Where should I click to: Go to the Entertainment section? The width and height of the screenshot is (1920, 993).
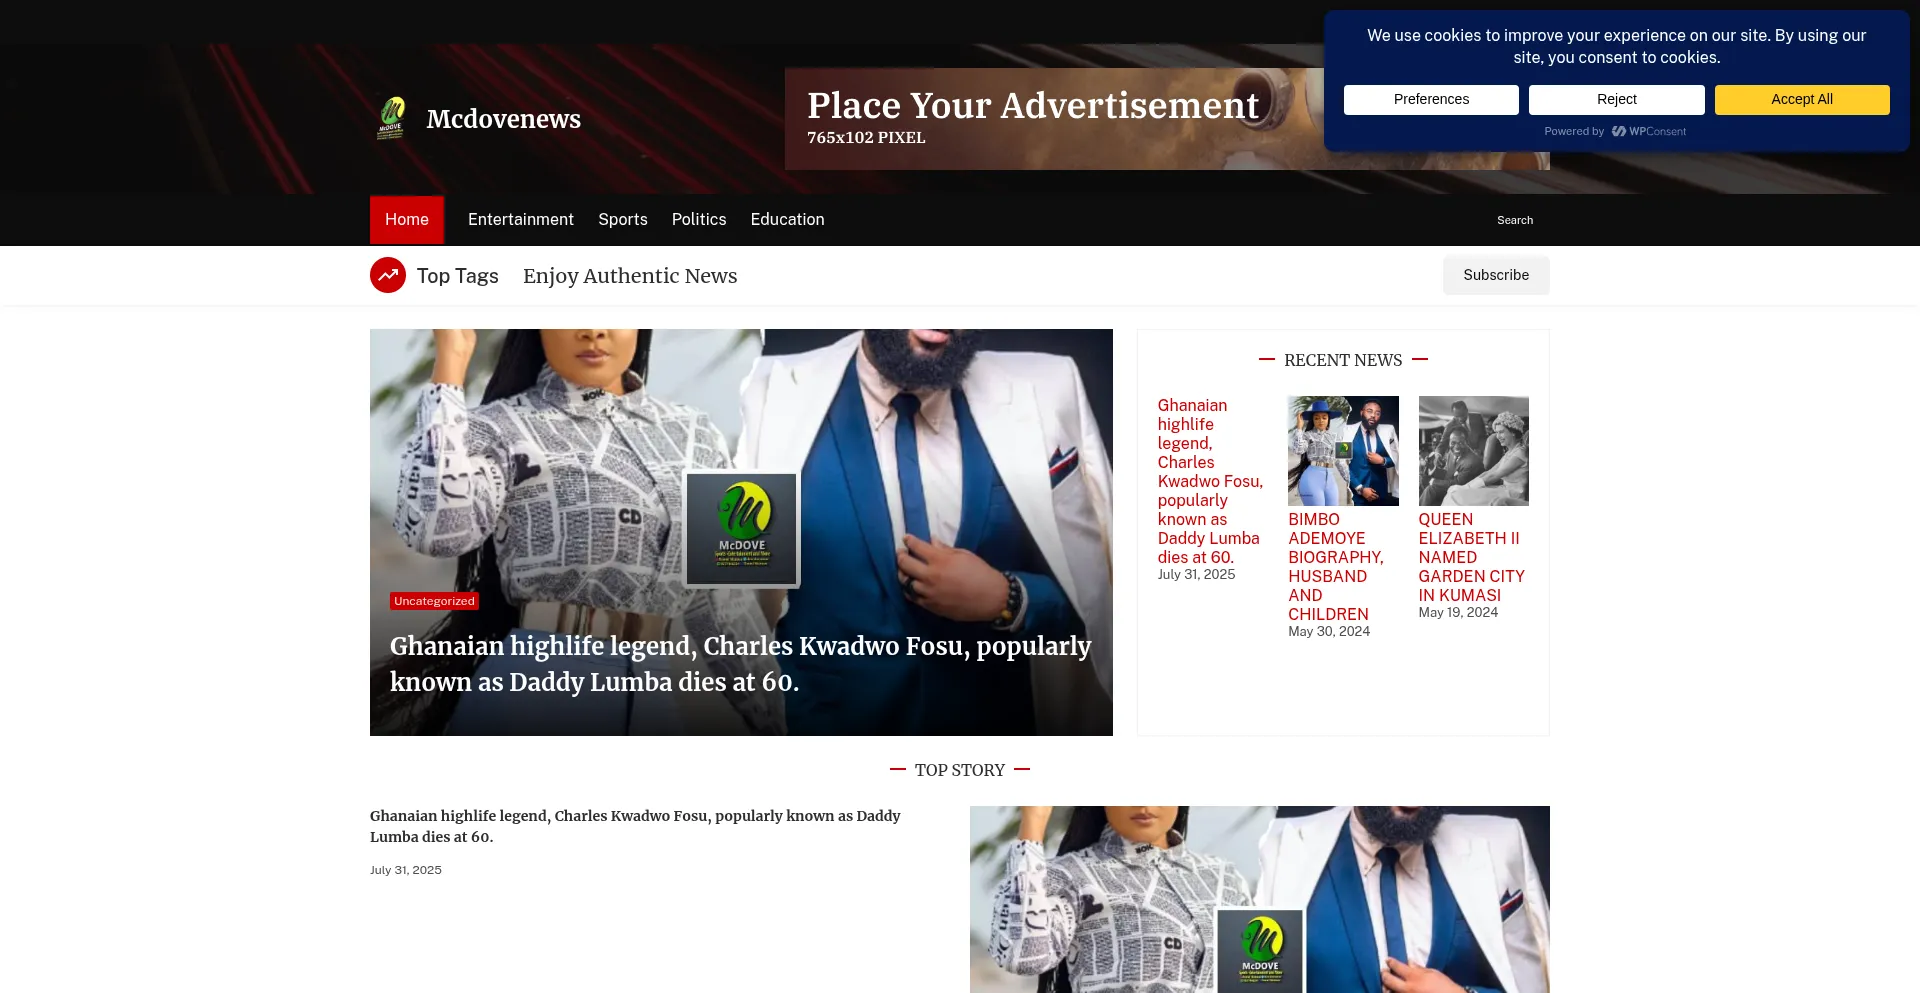pyautogui.click(x=520, y=219)
